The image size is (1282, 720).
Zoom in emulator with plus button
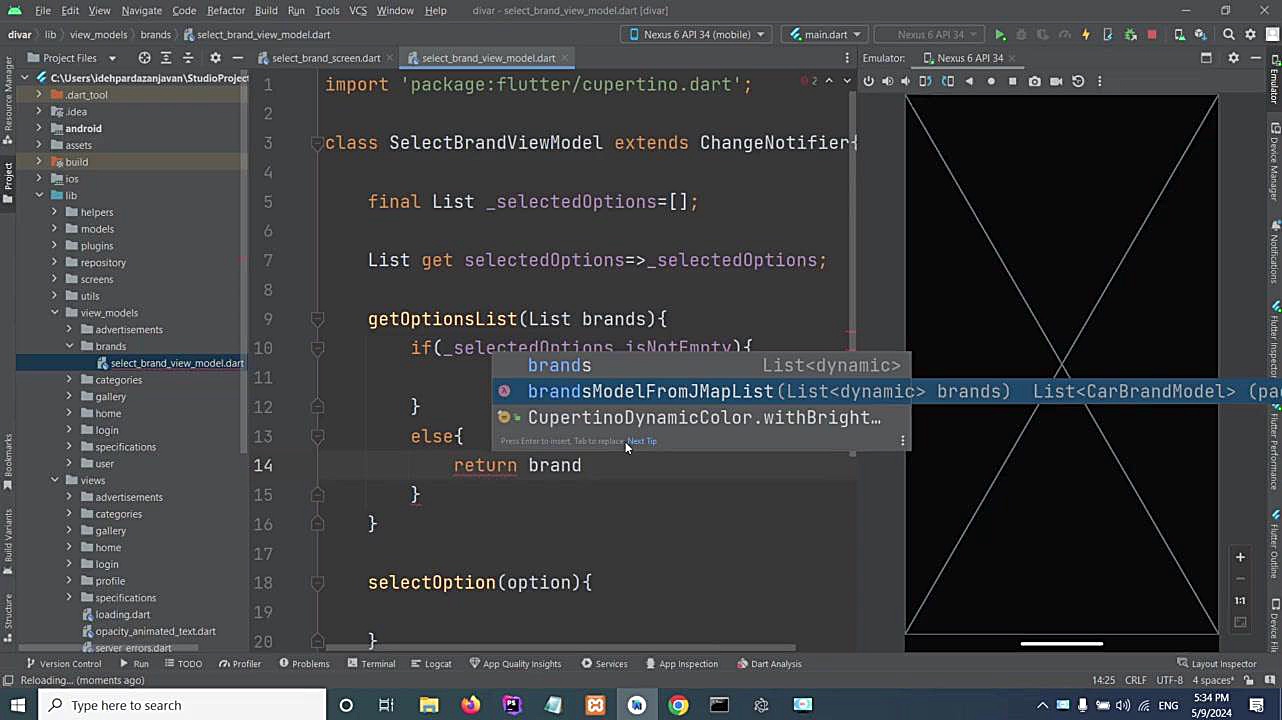click(1240, 557)
